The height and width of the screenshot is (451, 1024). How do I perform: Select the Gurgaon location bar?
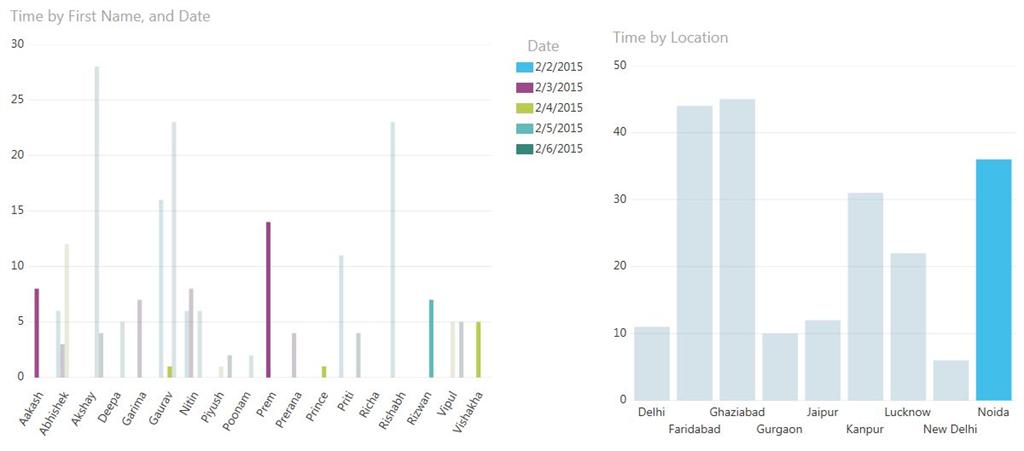coord(780,366)
